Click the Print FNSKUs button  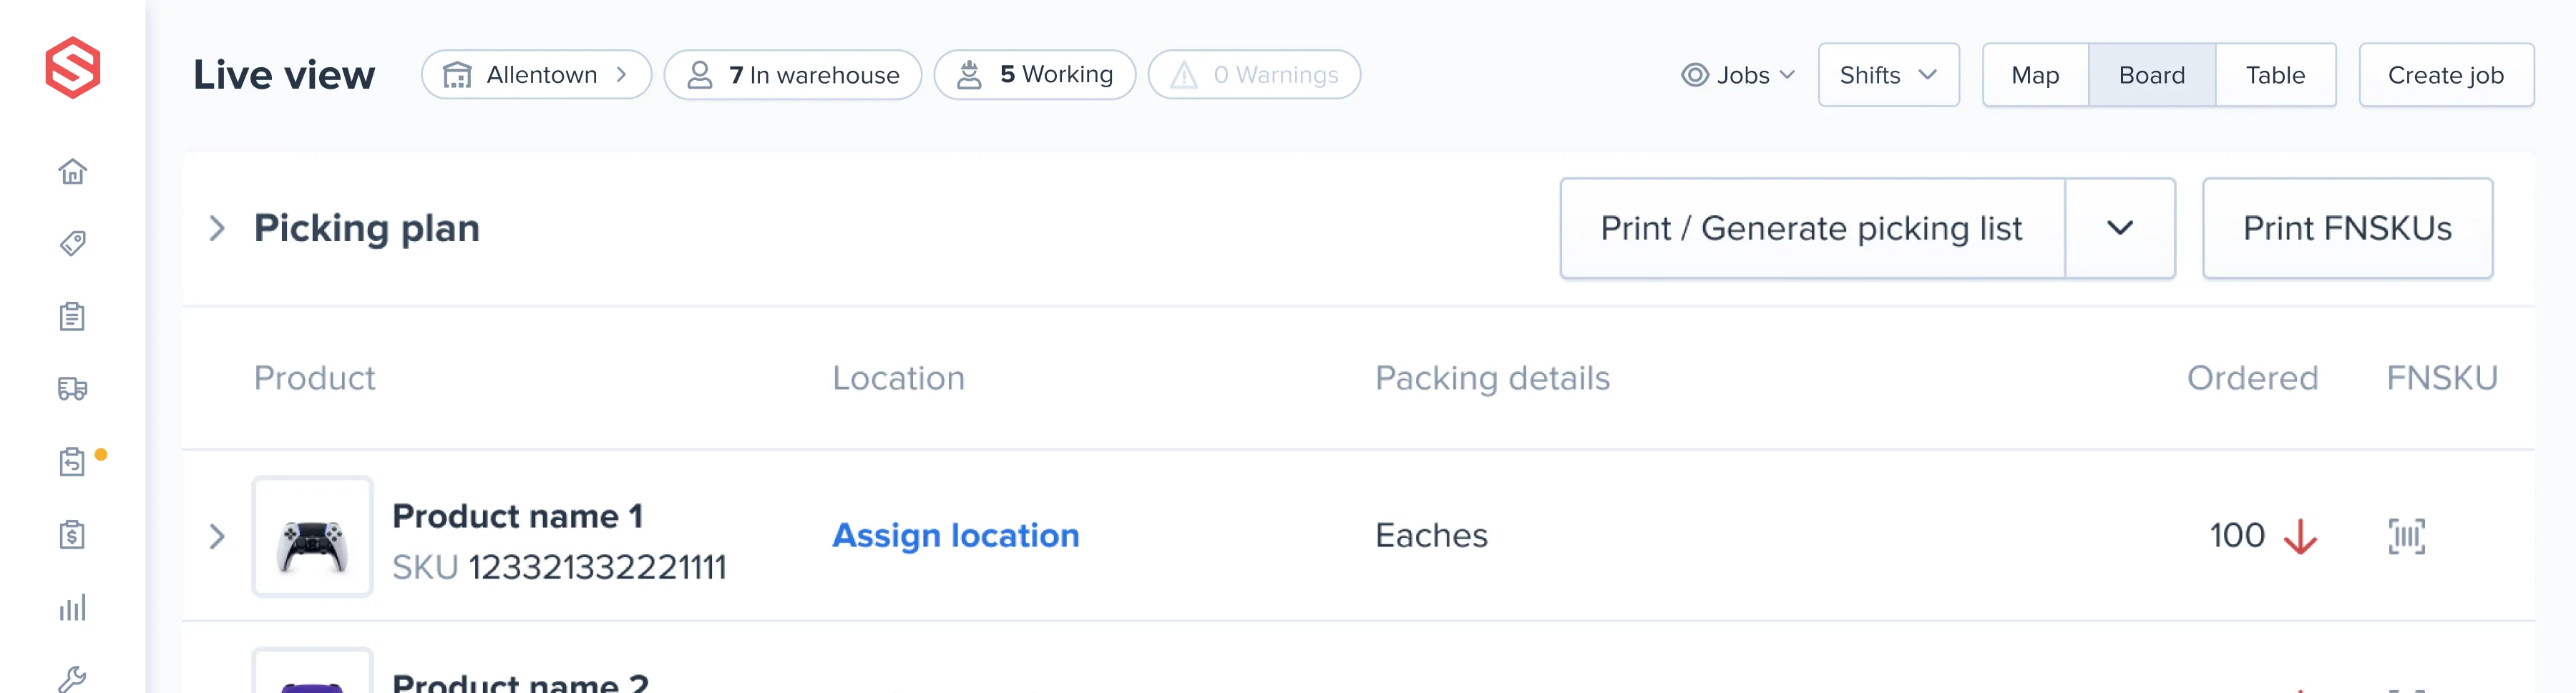pyautogui.click(x=2347, y=228)
